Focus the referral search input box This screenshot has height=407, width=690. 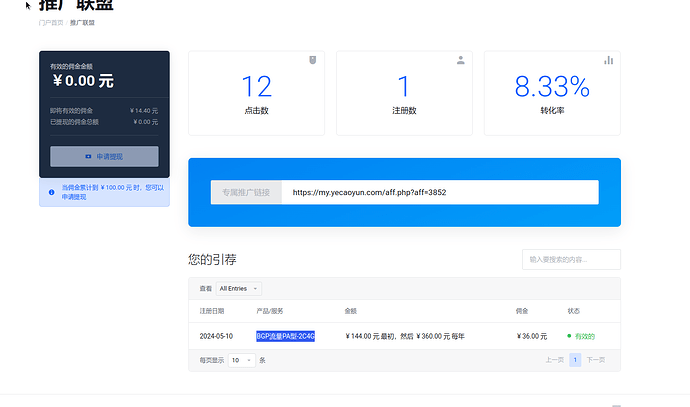[x=571, y=260]
